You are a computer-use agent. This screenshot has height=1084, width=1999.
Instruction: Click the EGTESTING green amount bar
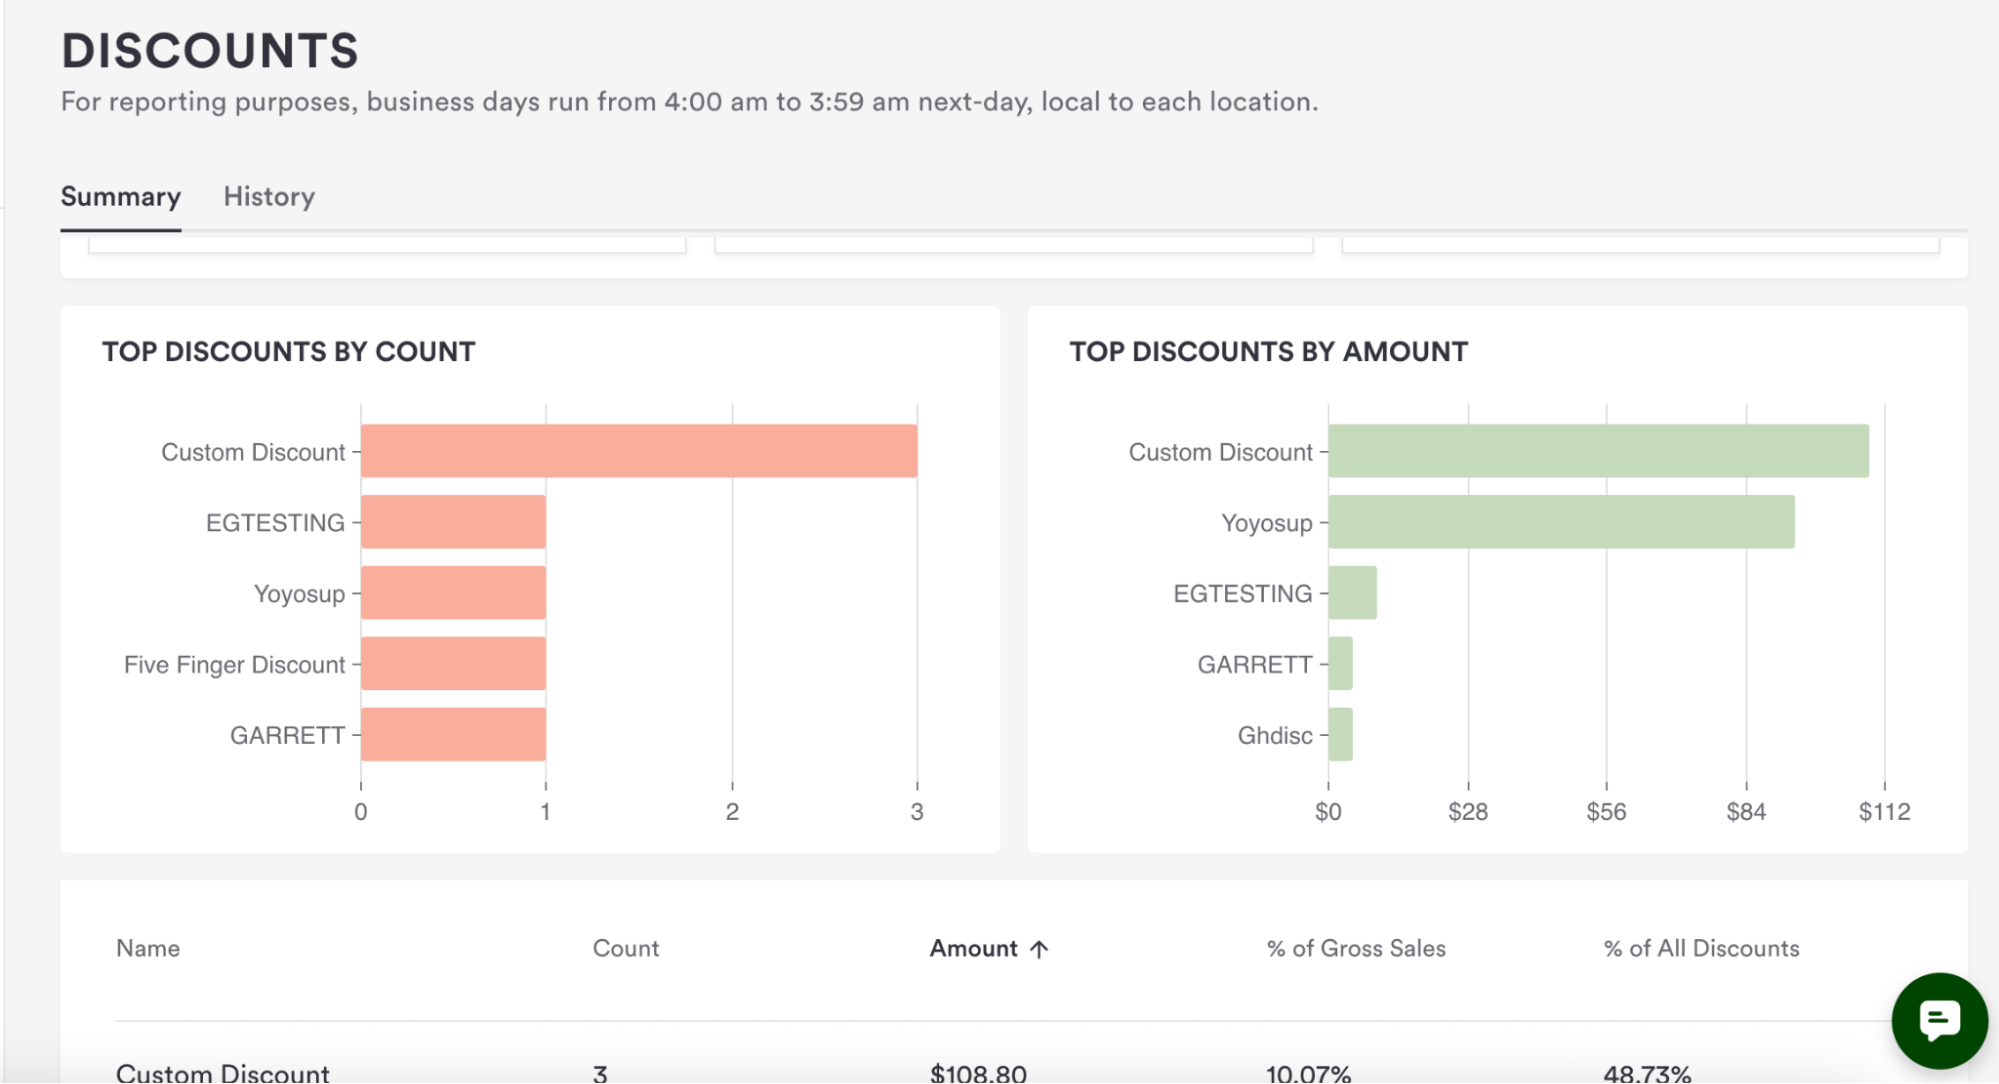pyautogui.click(x=1352, y=593)
